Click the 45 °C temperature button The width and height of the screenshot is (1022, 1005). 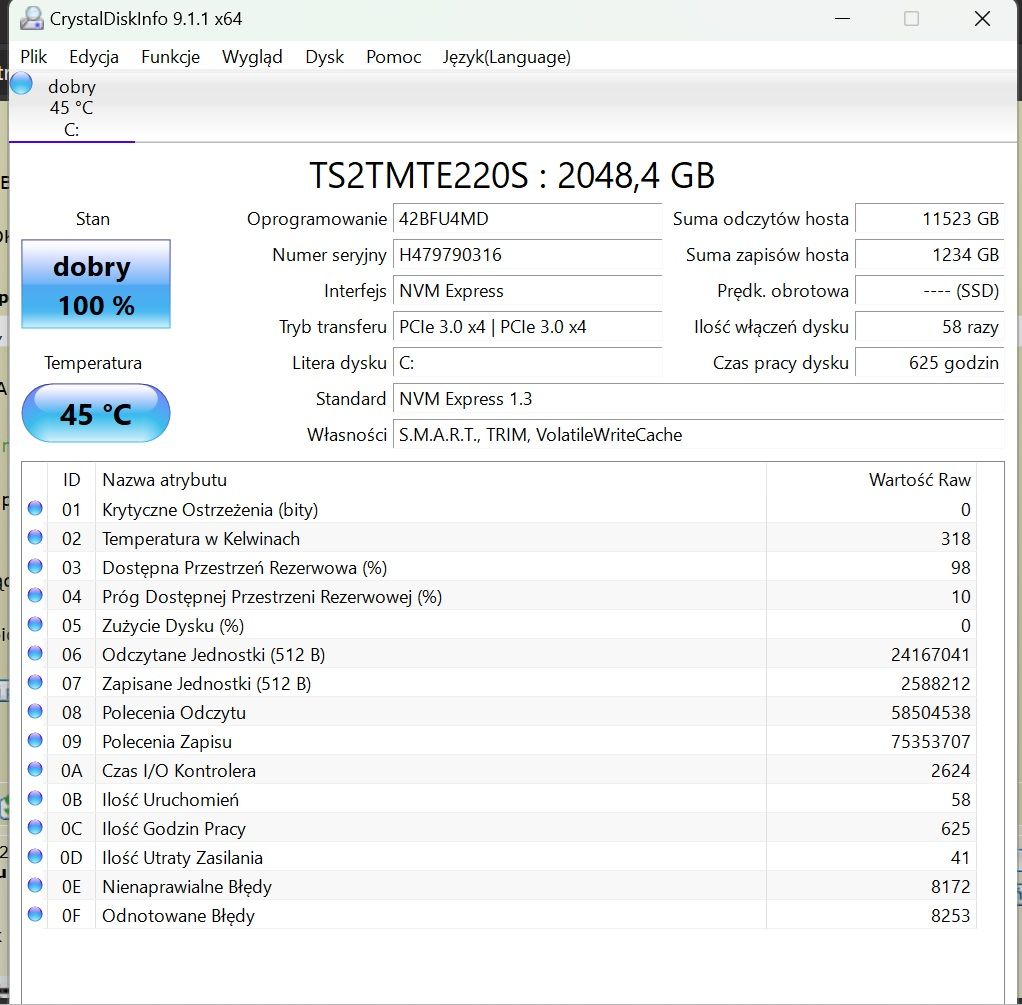[96, 413]
